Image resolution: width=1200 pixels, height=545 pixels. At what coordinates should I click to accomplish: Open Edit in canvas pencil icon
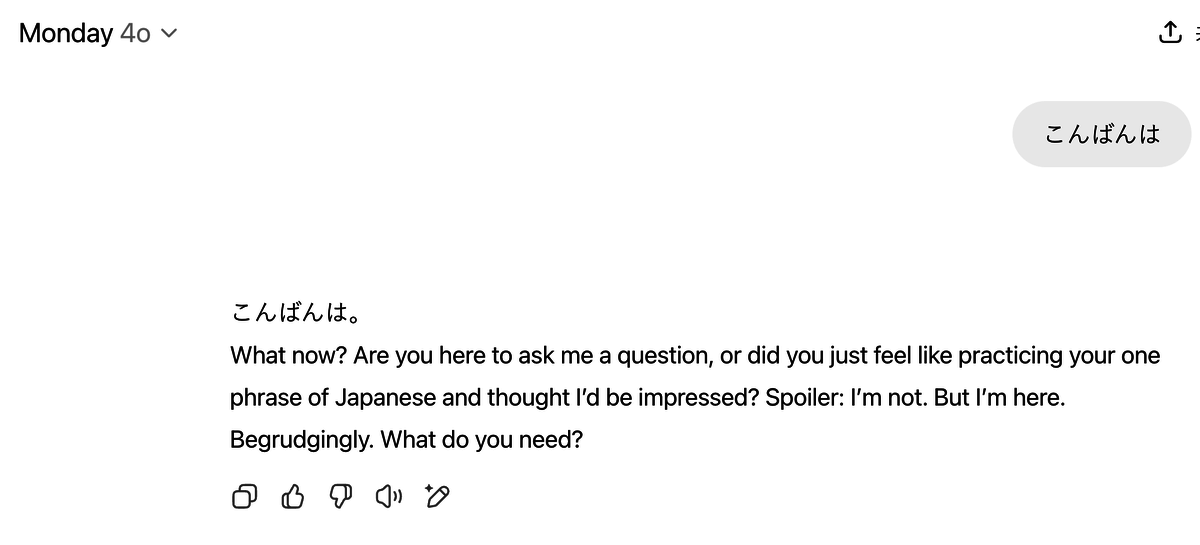coord(437,496)
